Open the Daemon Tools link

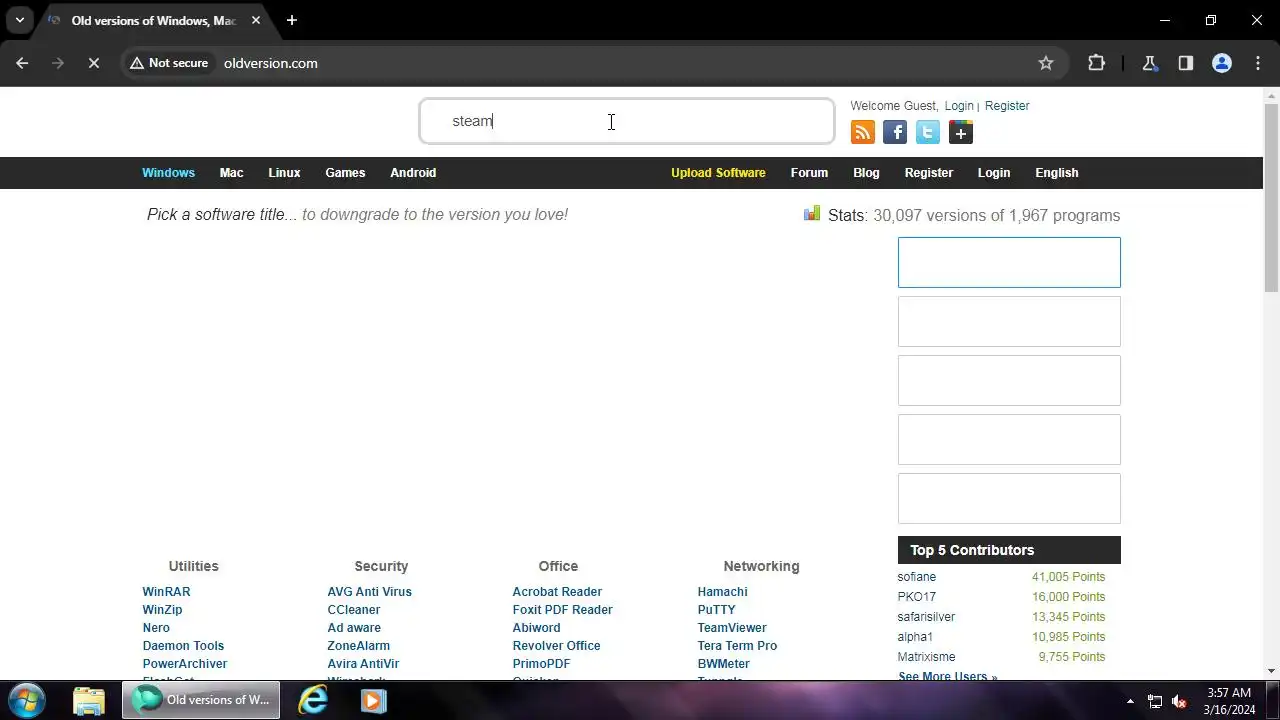click(x=183, y=646)
